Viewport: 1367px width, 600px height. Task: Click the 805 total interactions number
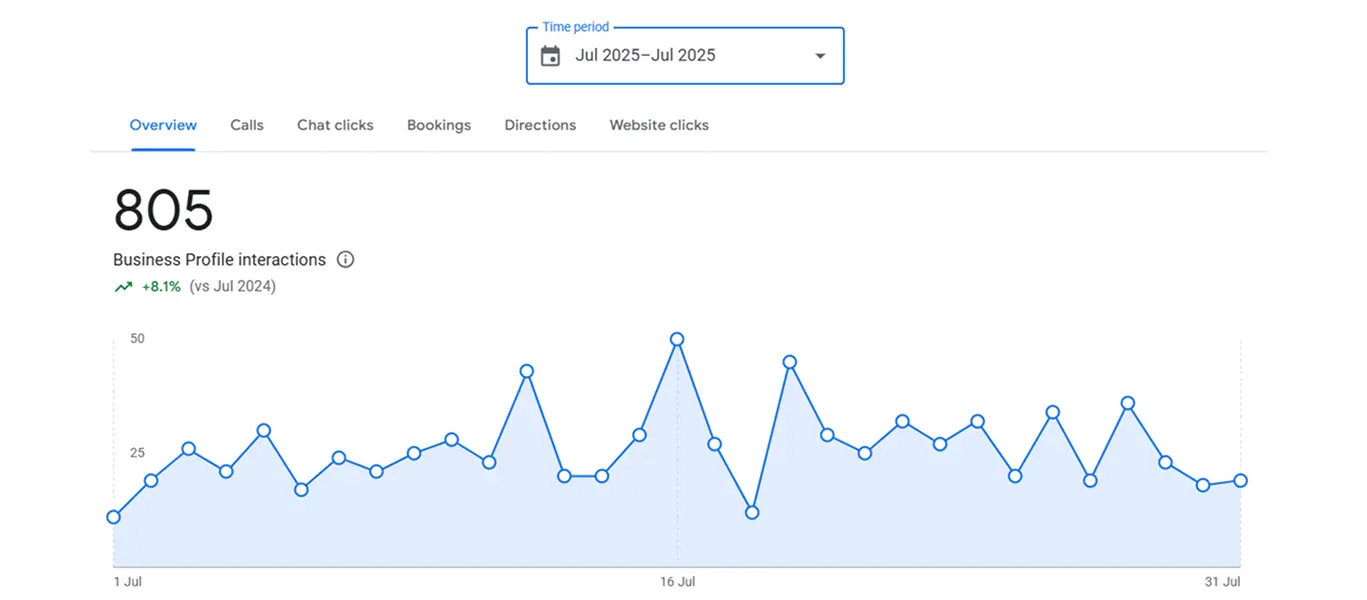pos(163,211)
